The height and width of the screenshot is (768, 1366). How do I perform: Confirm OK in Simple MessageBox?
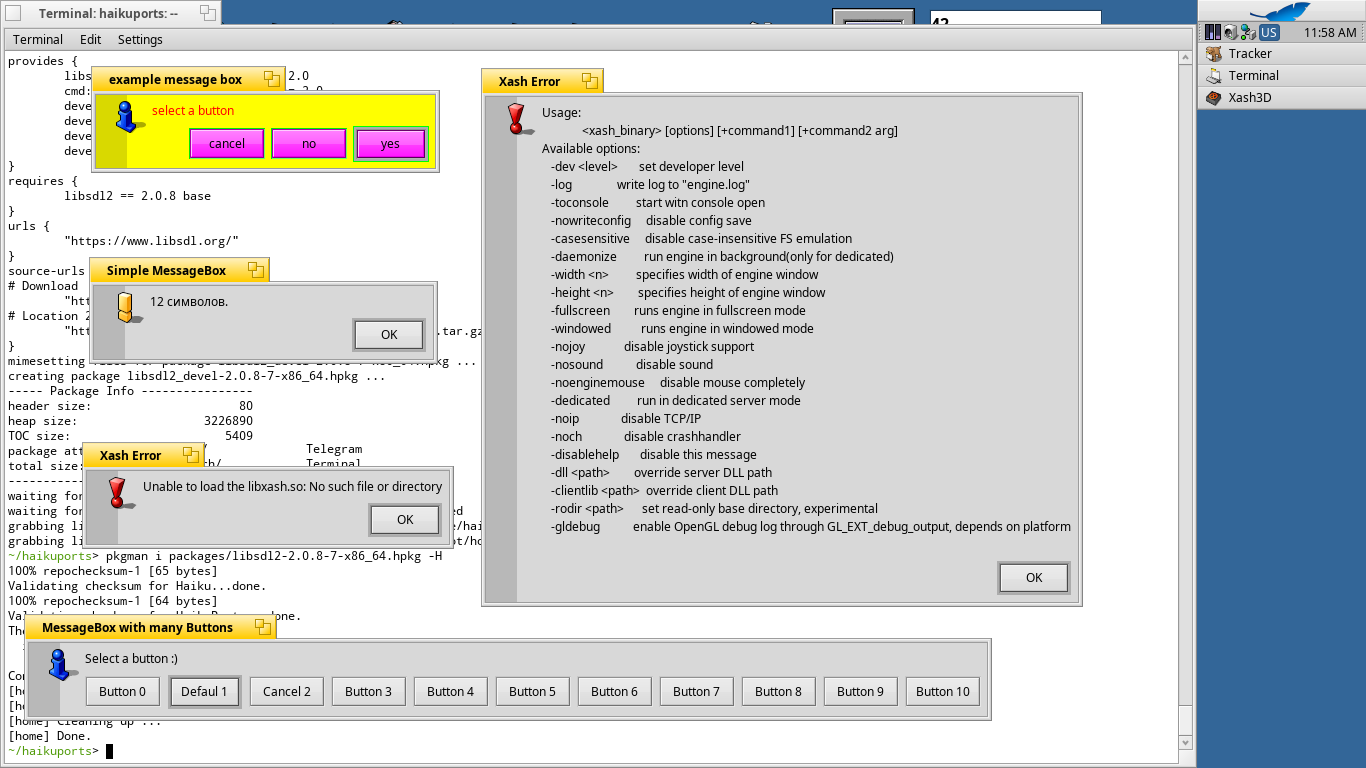click(x=390, y=335)
